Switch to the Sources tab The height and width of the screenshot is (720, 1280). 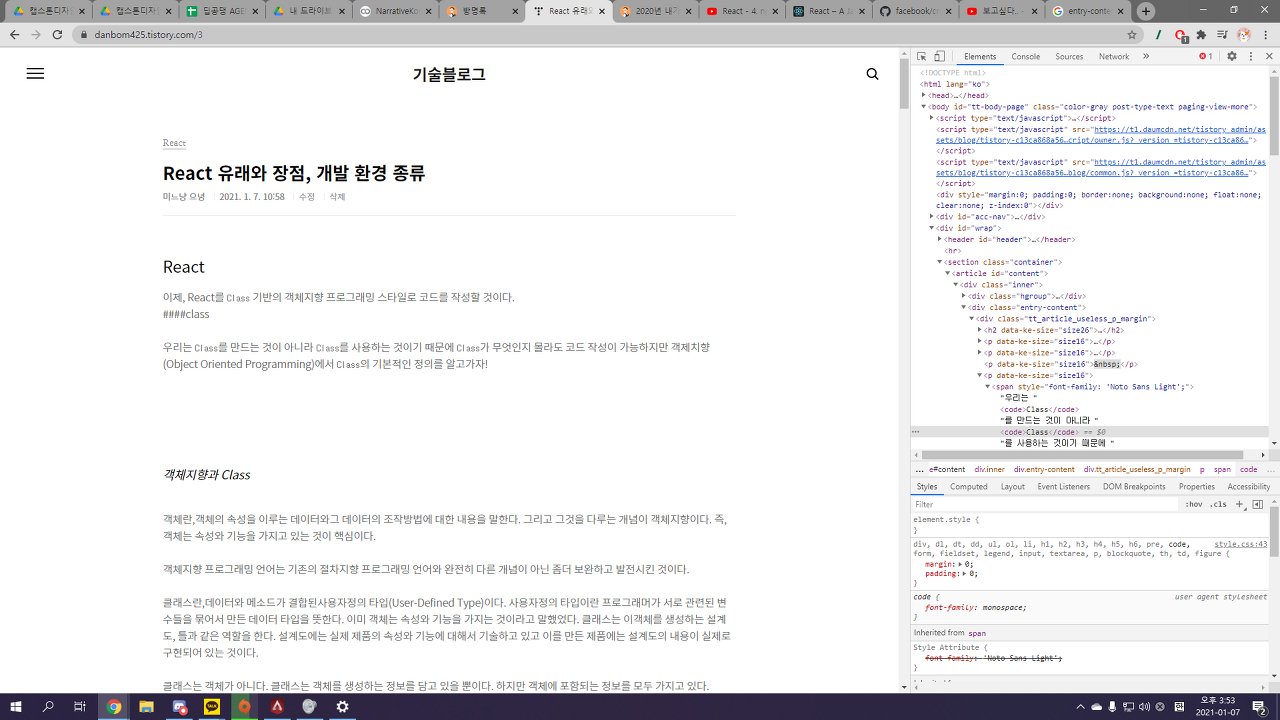tap(1069, 57)
